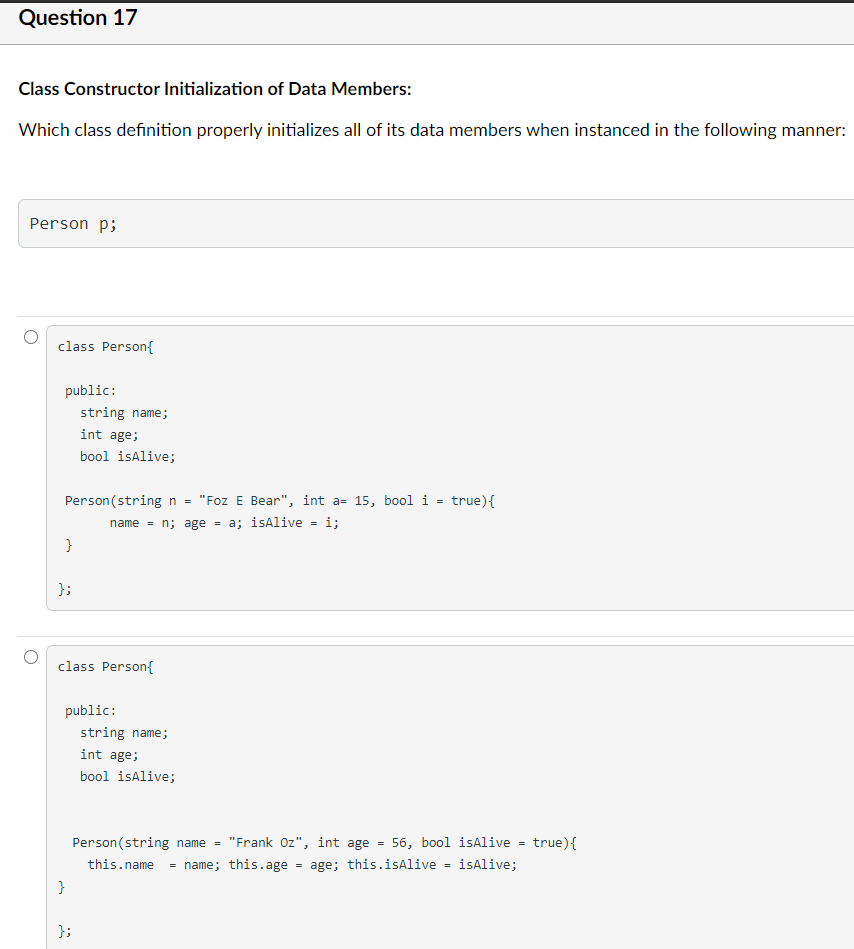Select the first answer radio button

32,338
